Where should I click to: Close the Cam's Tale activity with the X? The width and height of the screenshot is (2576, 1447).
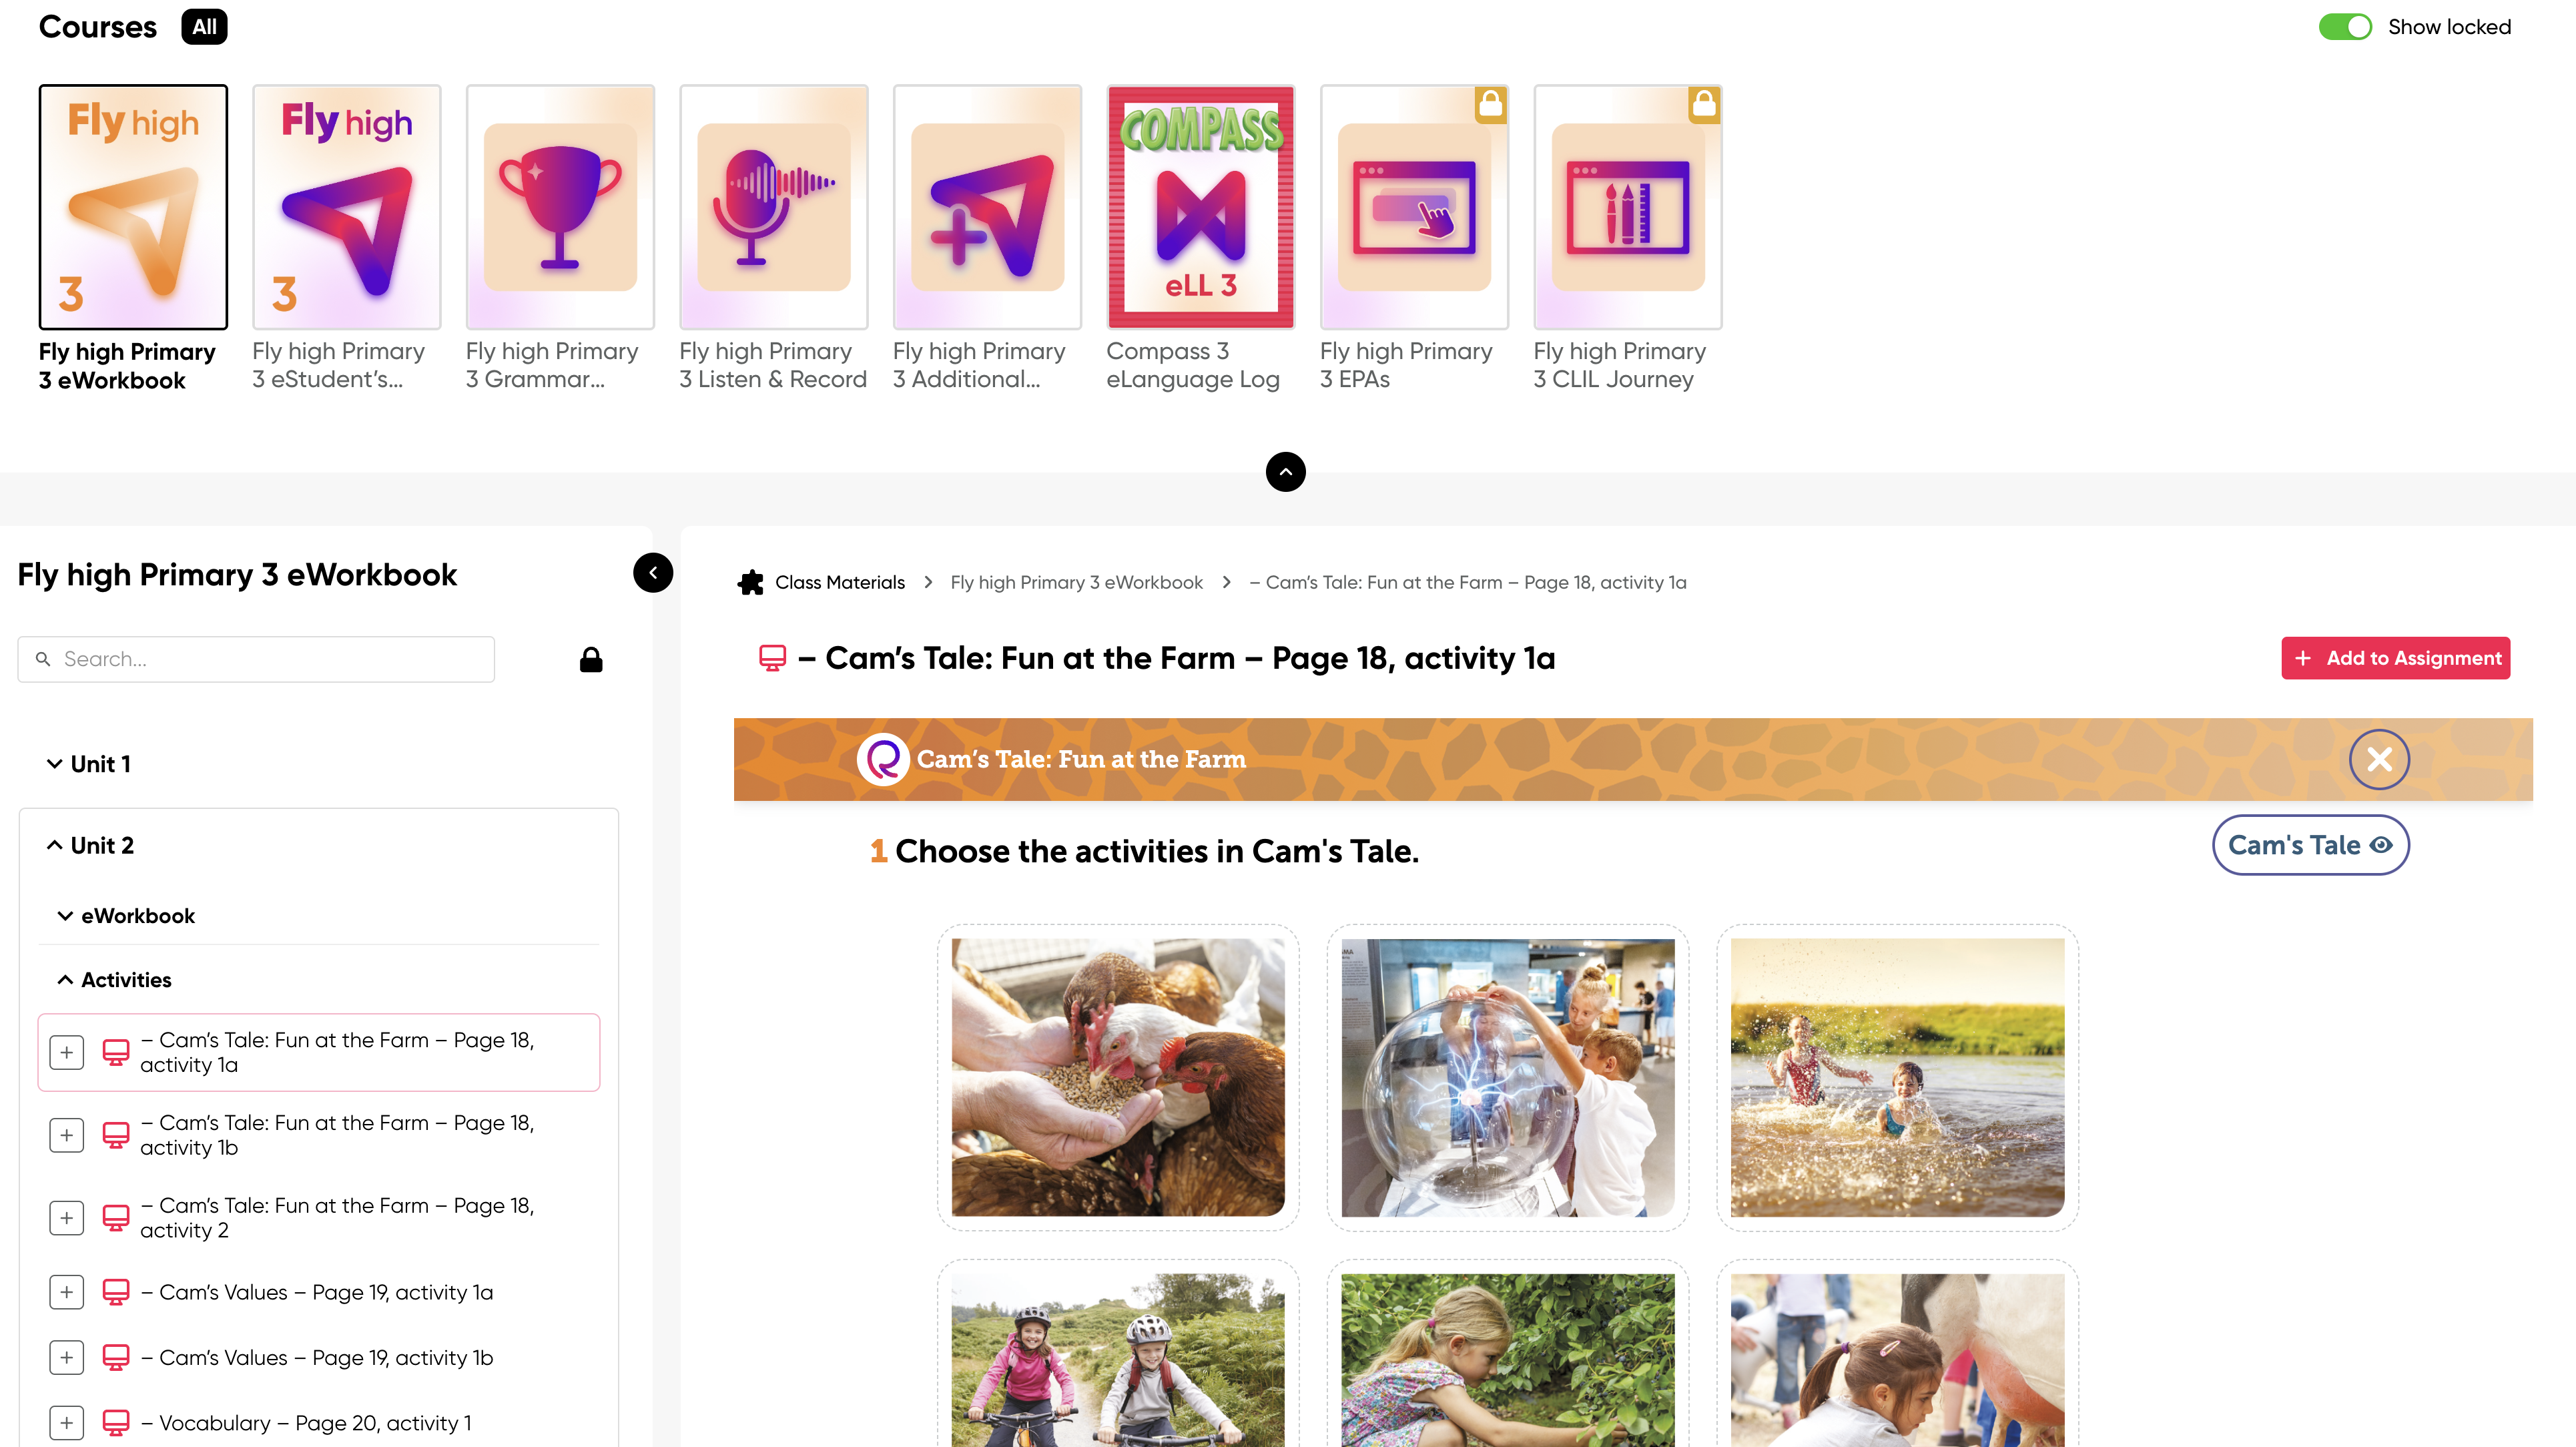coord(2379,759)
